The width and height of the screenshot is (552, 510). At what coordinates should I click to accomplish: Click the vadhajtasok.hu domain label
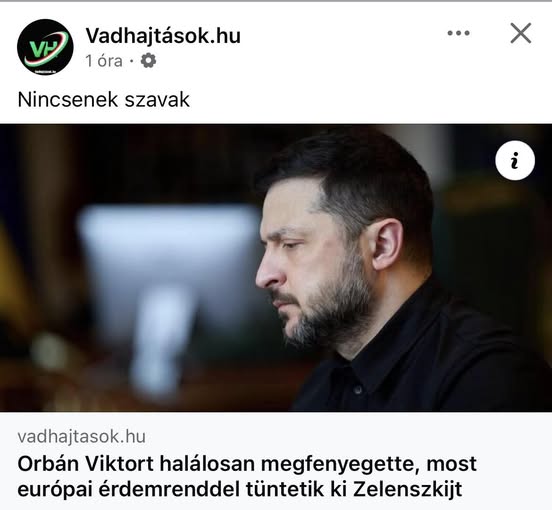82,436
